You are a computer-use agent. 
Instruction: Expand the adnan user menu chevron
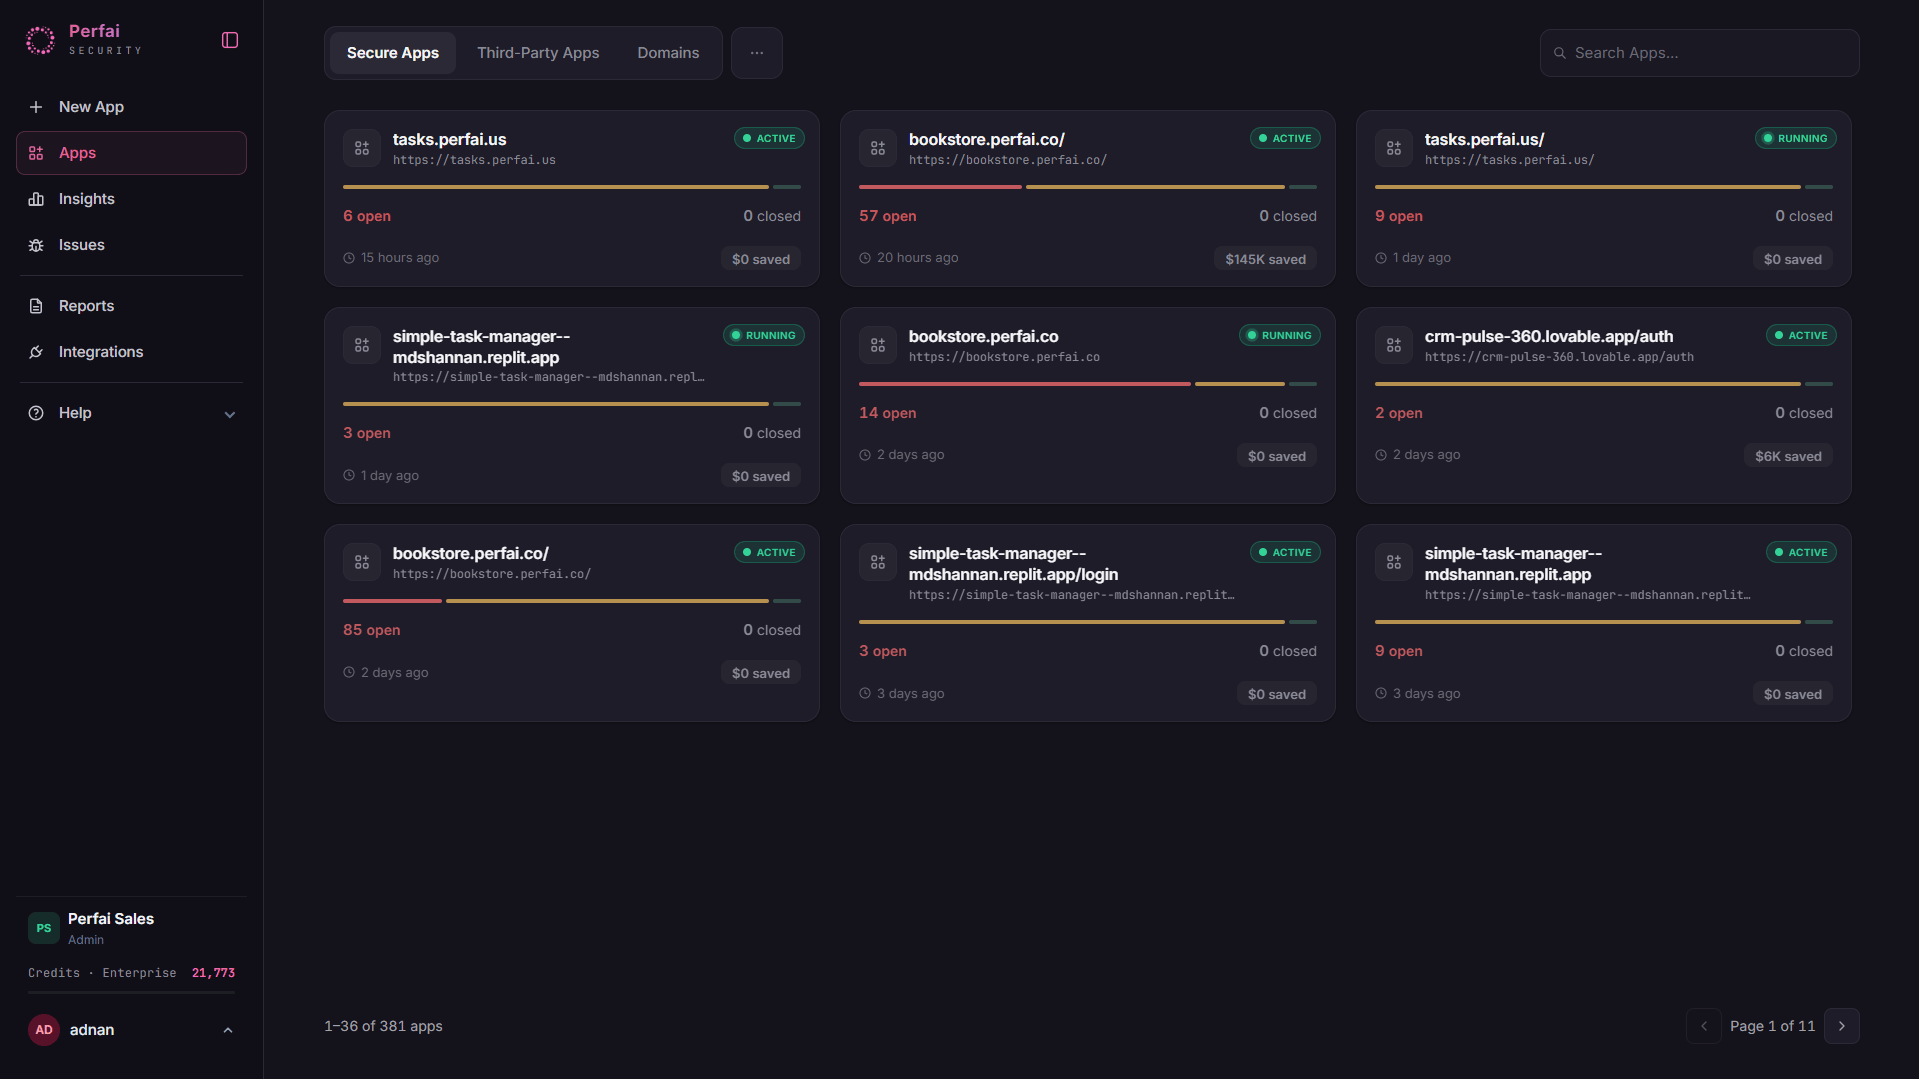click(228, 1030)
